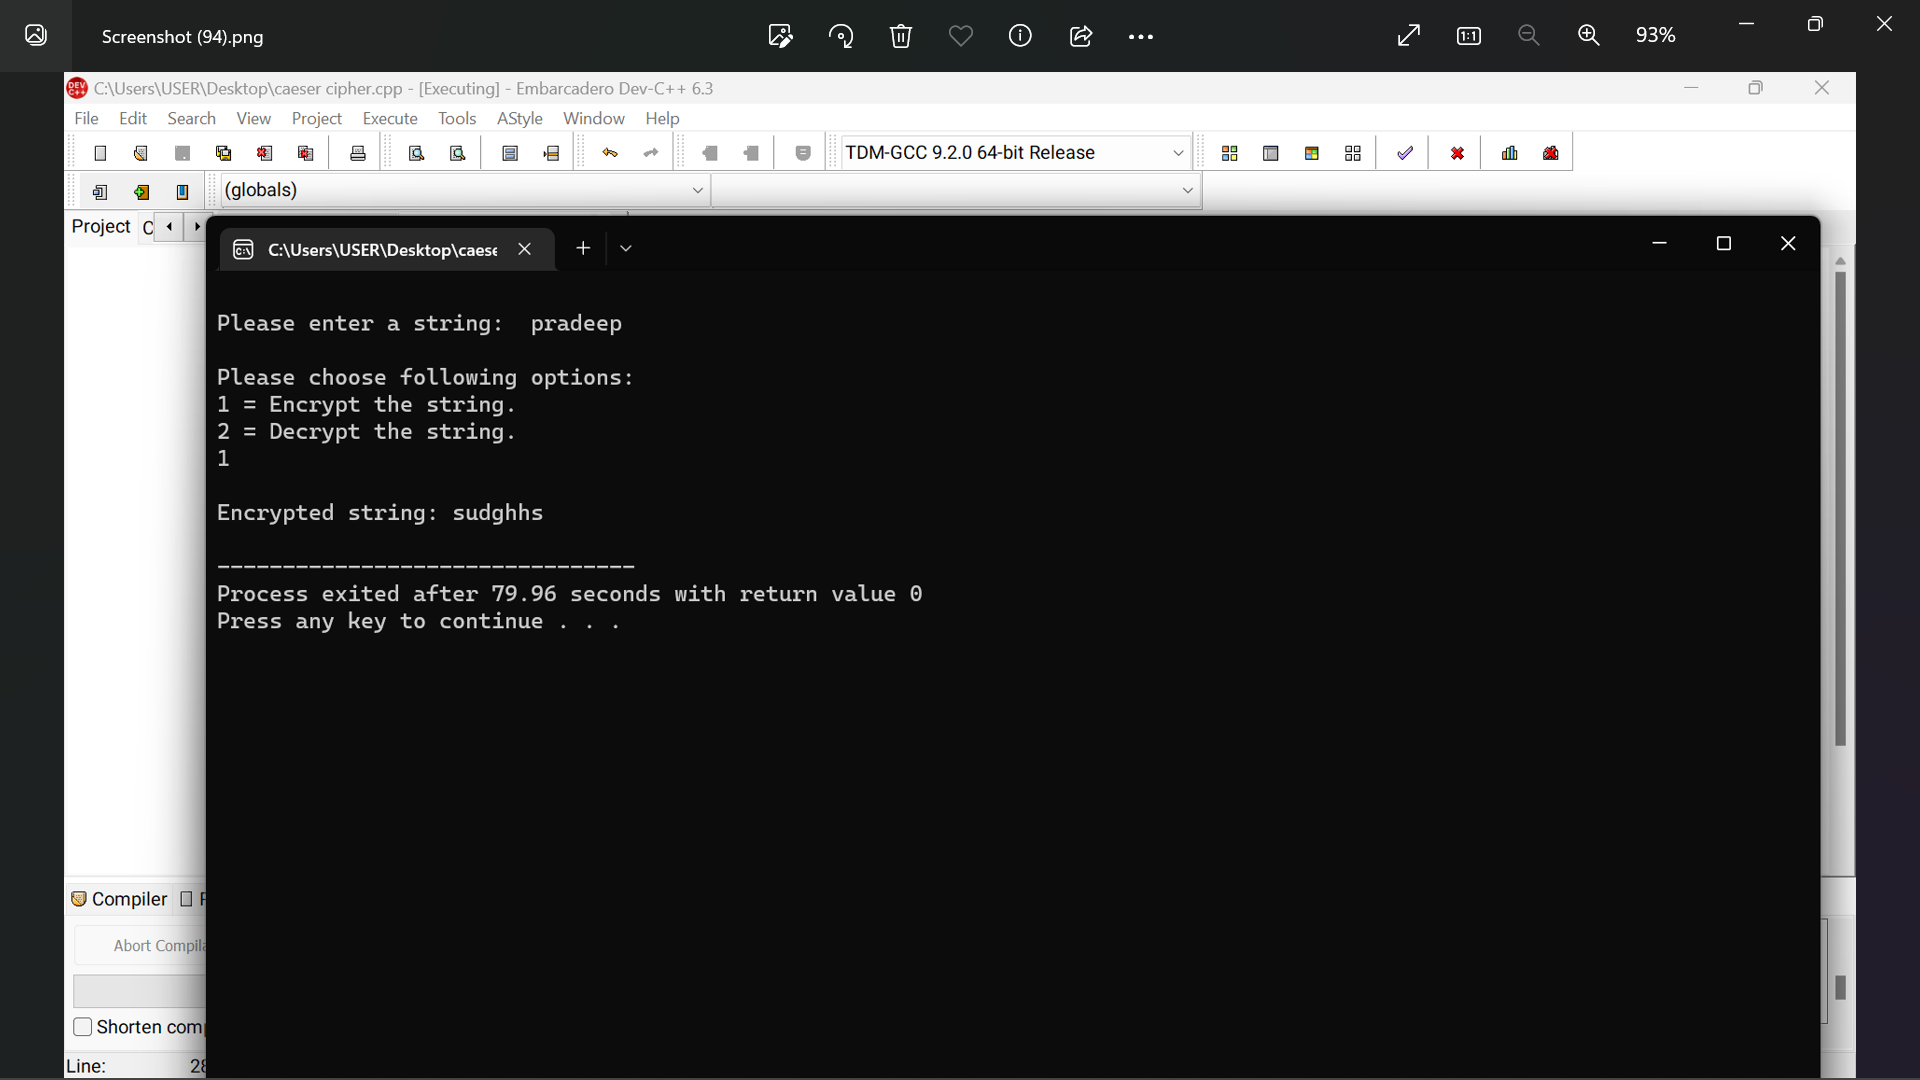Image resolution: width=1920 pixels, height=1080 pixels.
Task: Undo the last edit in Dev-C++
Action: tap(609, 152)
